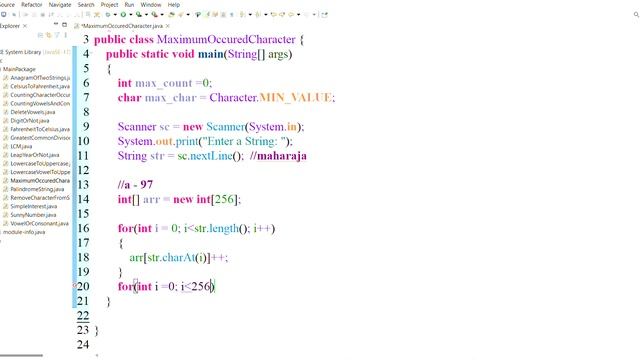Open the Run dropdown arrow

(x=131, y=15)
